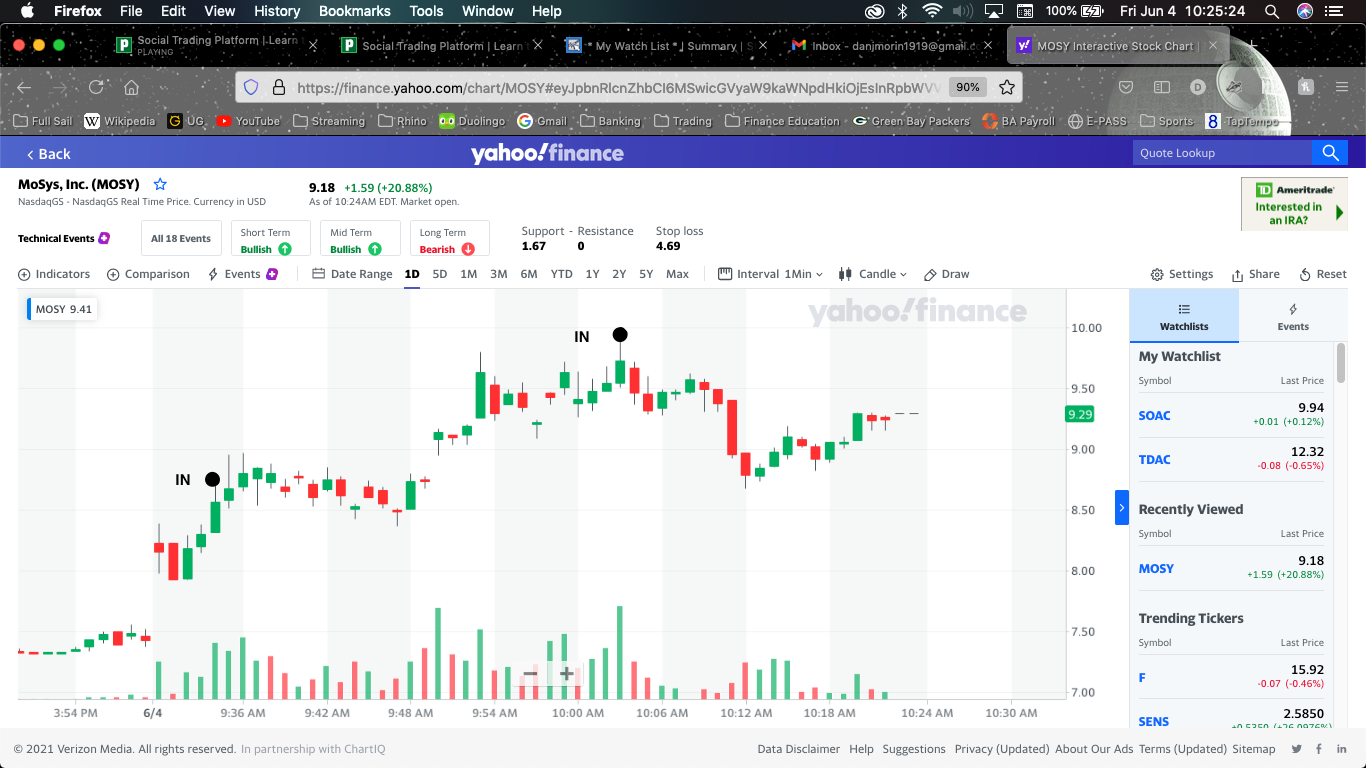Show All 18 Events
The width and height of the screenshot is (1366, 768).
181,239
